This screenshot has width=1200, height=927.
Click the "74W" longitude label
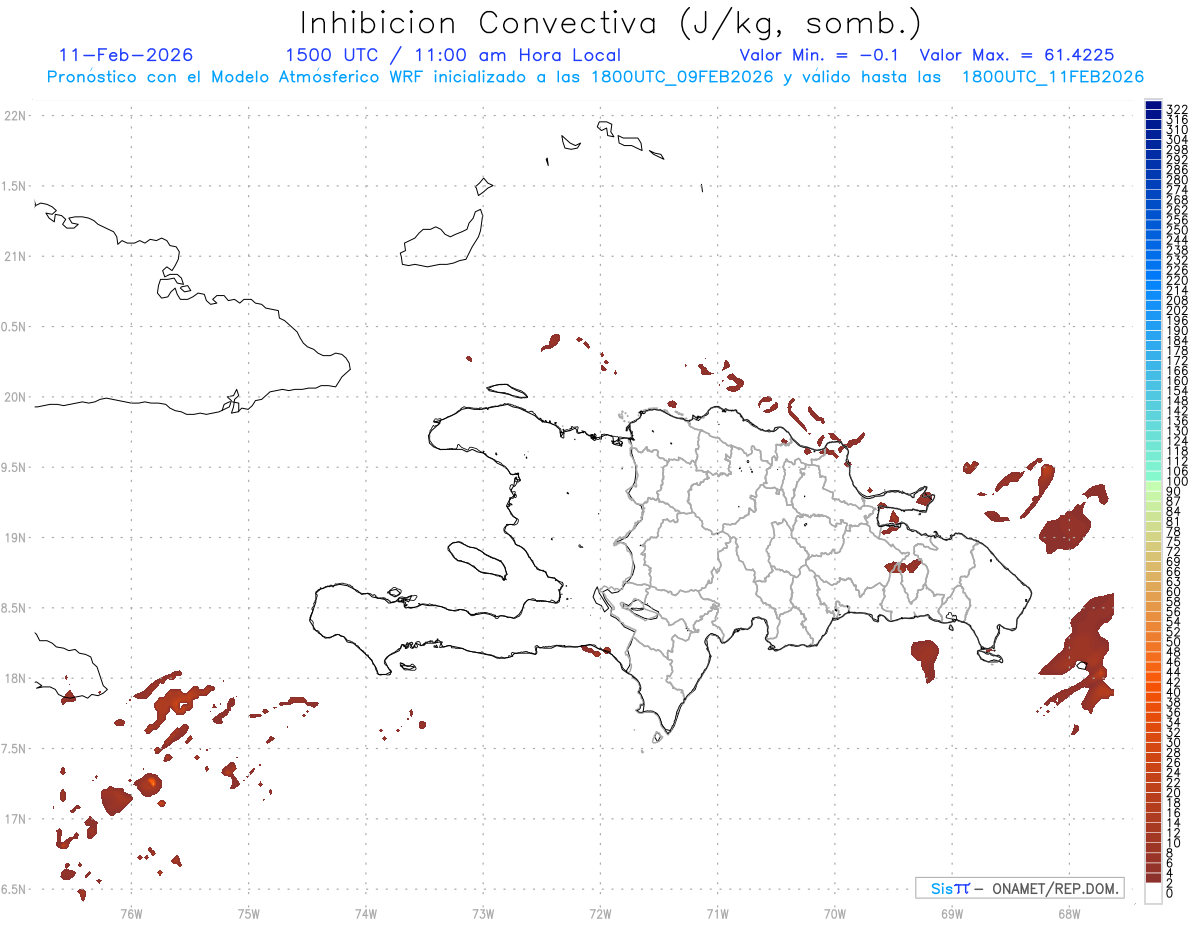pos(365,914)
